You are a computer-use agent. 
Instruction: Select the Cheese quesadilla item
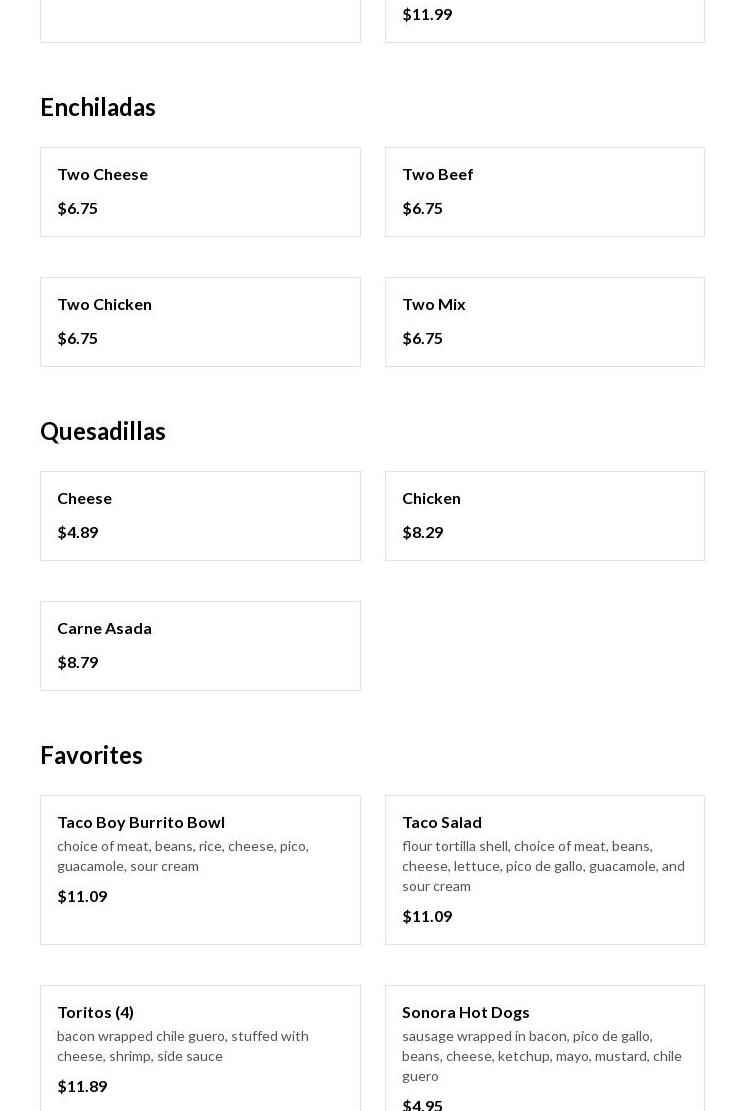(x=200, y=516)
